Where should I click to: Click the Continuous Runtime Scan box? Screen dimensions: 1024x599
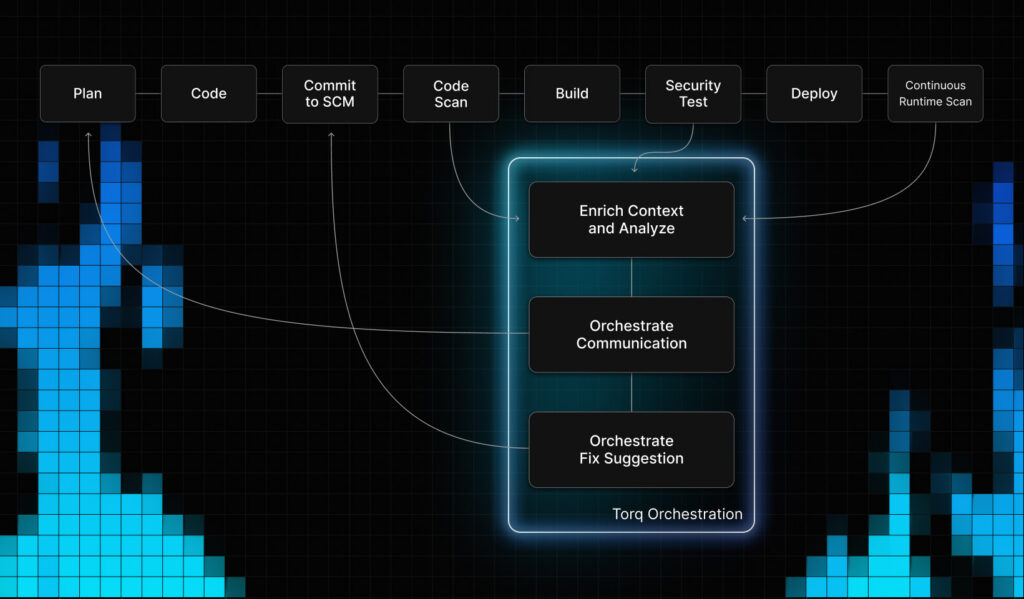(x=935, y=93)
